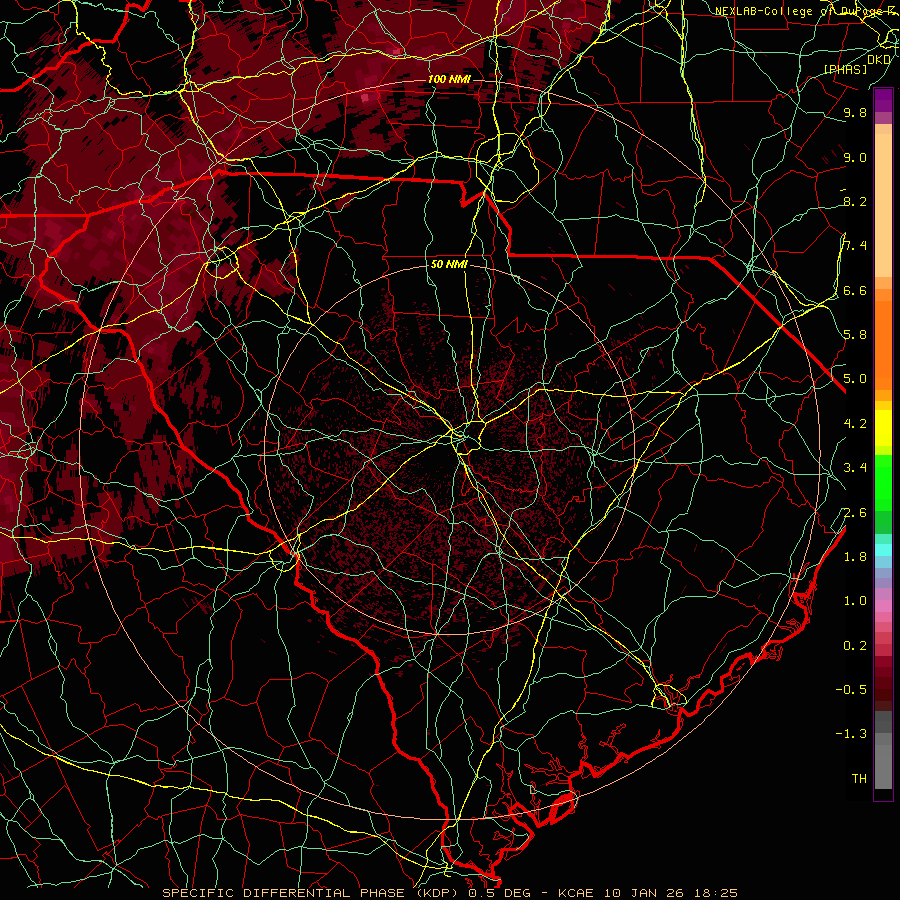Pick the bright green segment of the color bar

883,483
